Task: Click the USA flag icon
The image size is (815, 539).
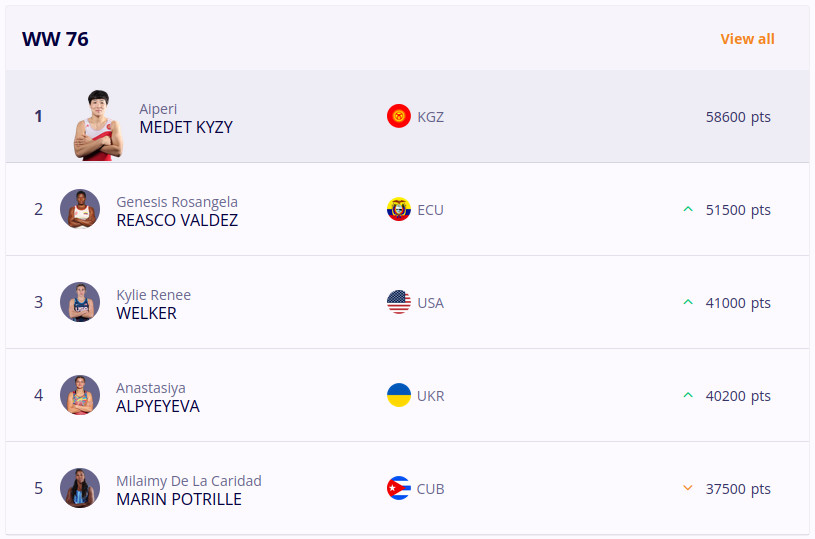Action: 399,302
